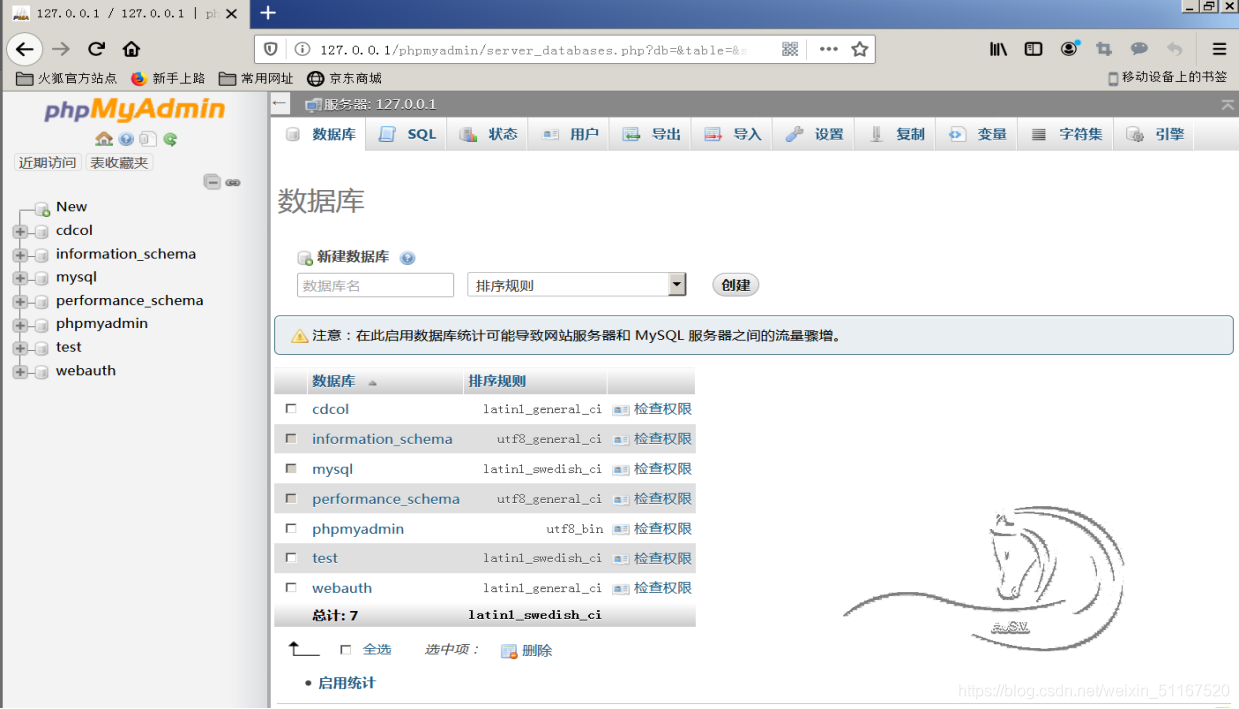Click the QR code icon in address bar
Image resolution: width=1239 pixels, height=709 pixels.
click(790, 49)
